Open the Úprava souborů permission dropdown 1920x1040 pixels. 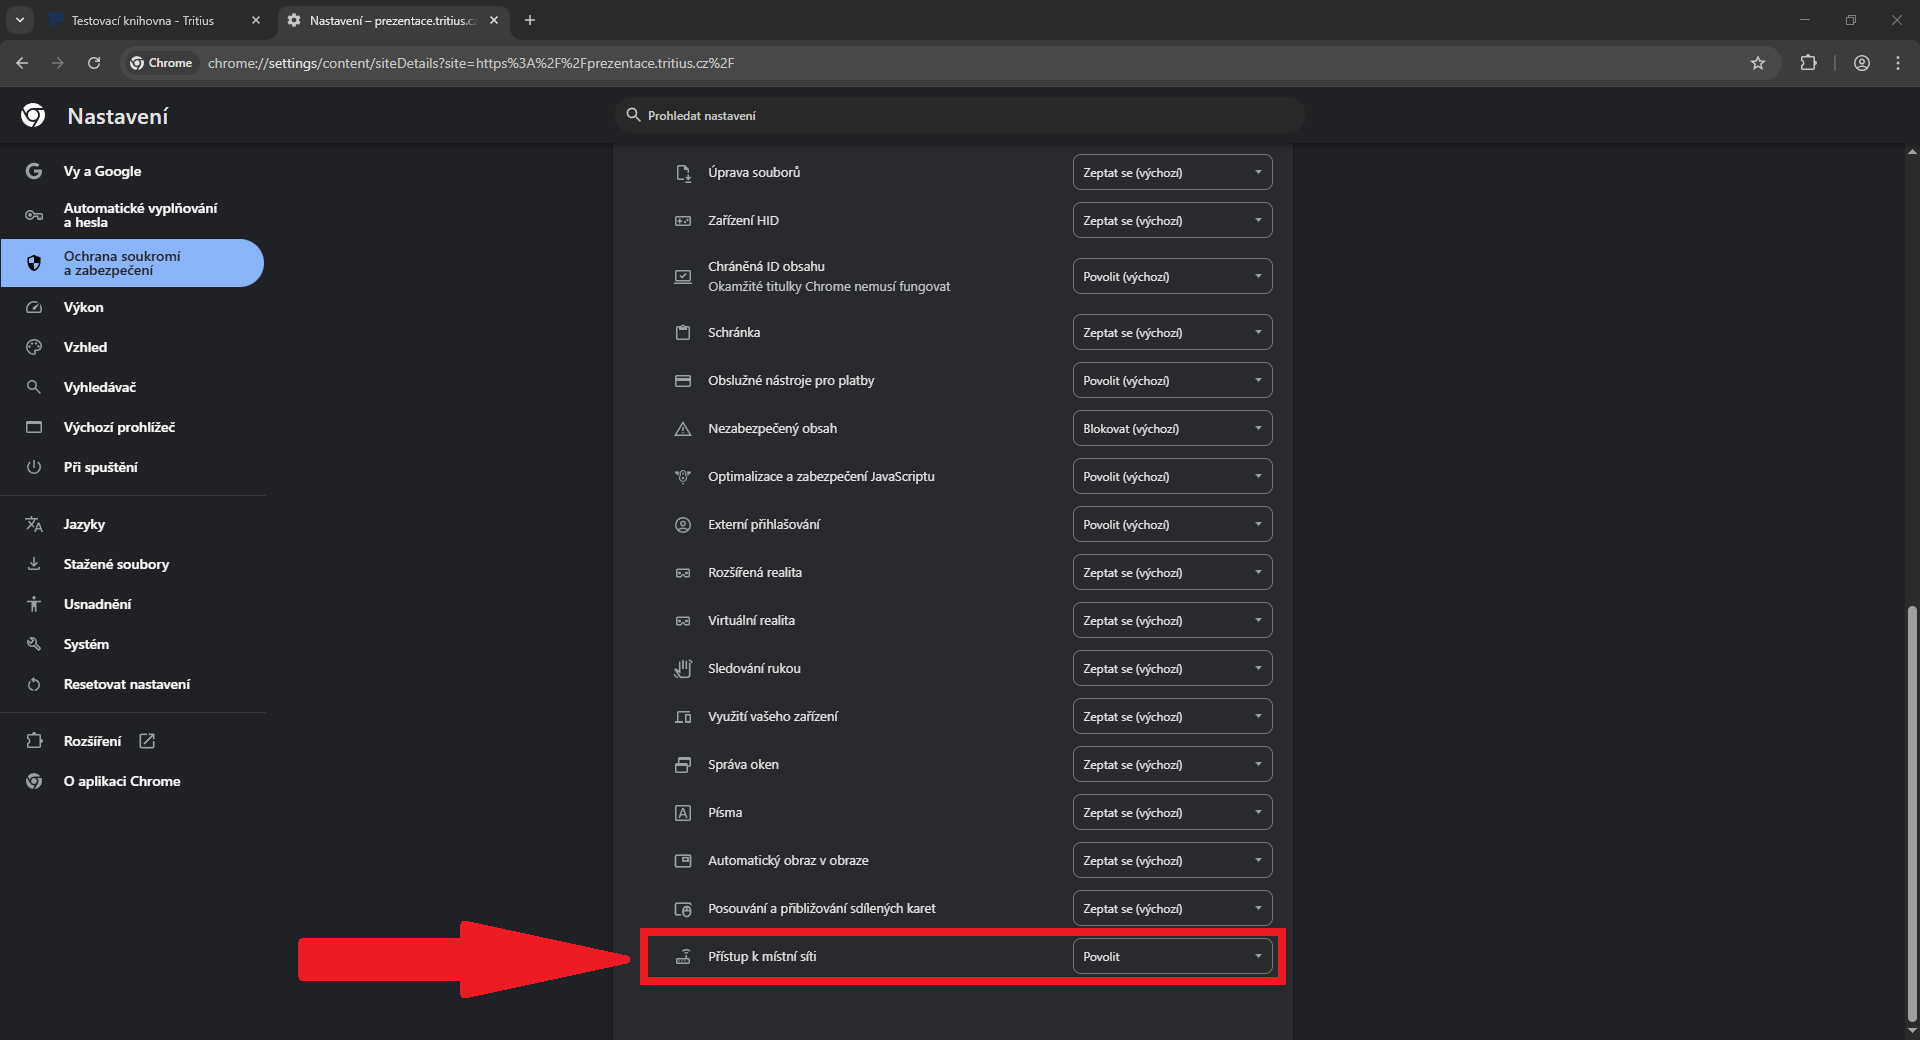point(1171,173)
